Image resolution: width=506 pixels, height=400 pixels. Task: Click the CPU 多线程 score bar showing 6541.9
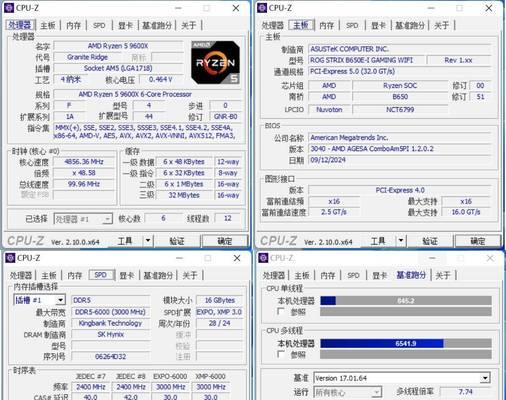coord(406,343)
